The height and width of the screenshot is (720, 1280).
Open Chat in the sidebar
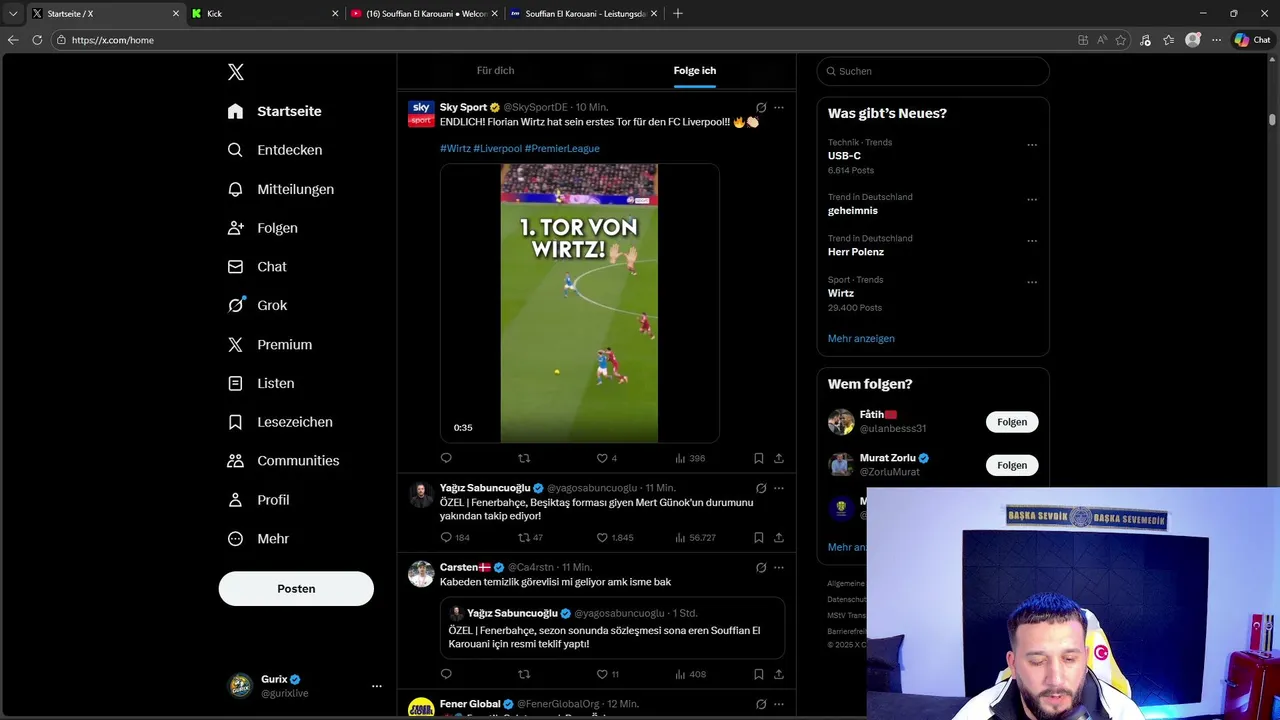pyautogui.click(x=257, y=267)
